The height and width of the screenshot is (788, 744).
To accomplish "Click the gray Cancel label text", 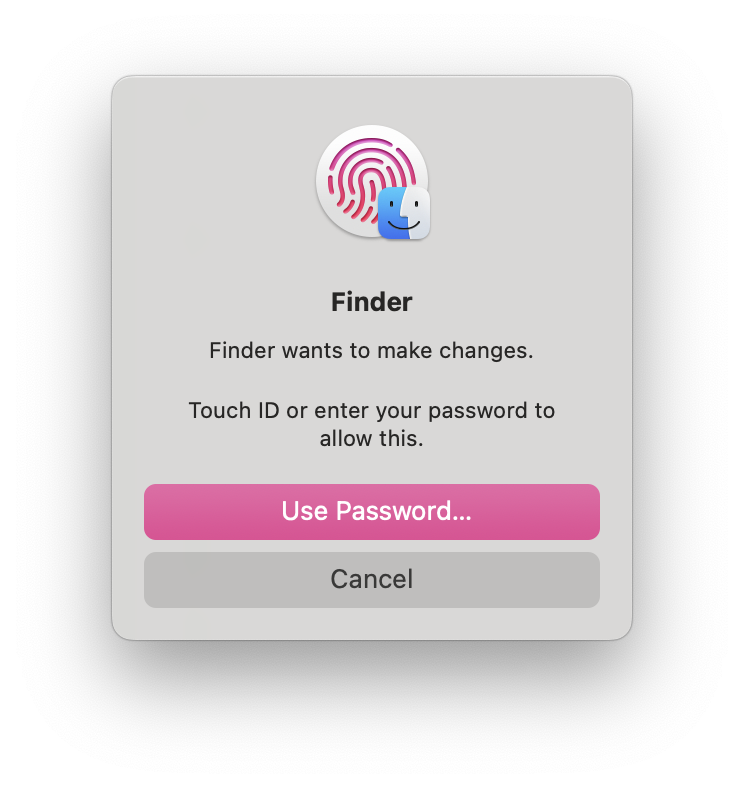I will point(371,579).
